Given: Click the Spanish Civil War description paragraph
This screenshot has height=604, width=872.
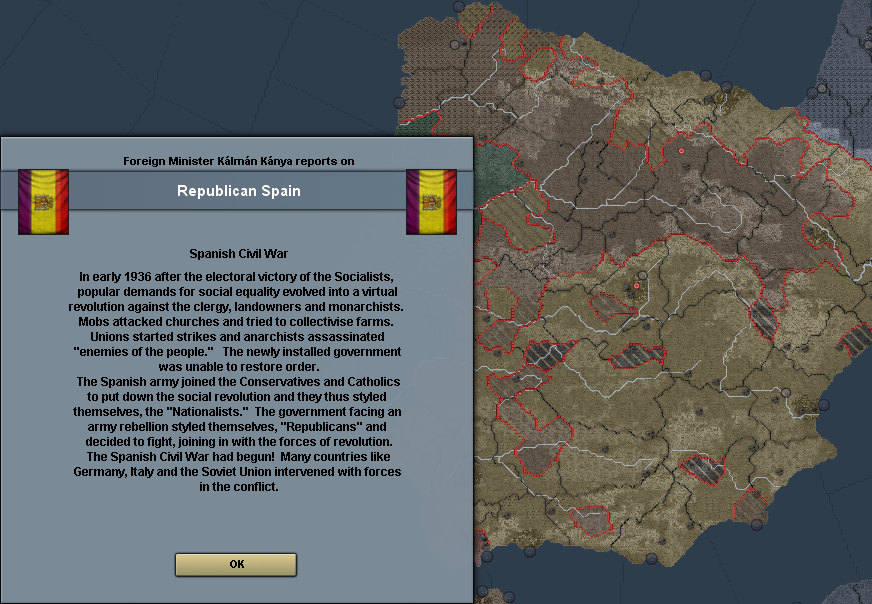Looking at the screenshot, I should point(238,380).
